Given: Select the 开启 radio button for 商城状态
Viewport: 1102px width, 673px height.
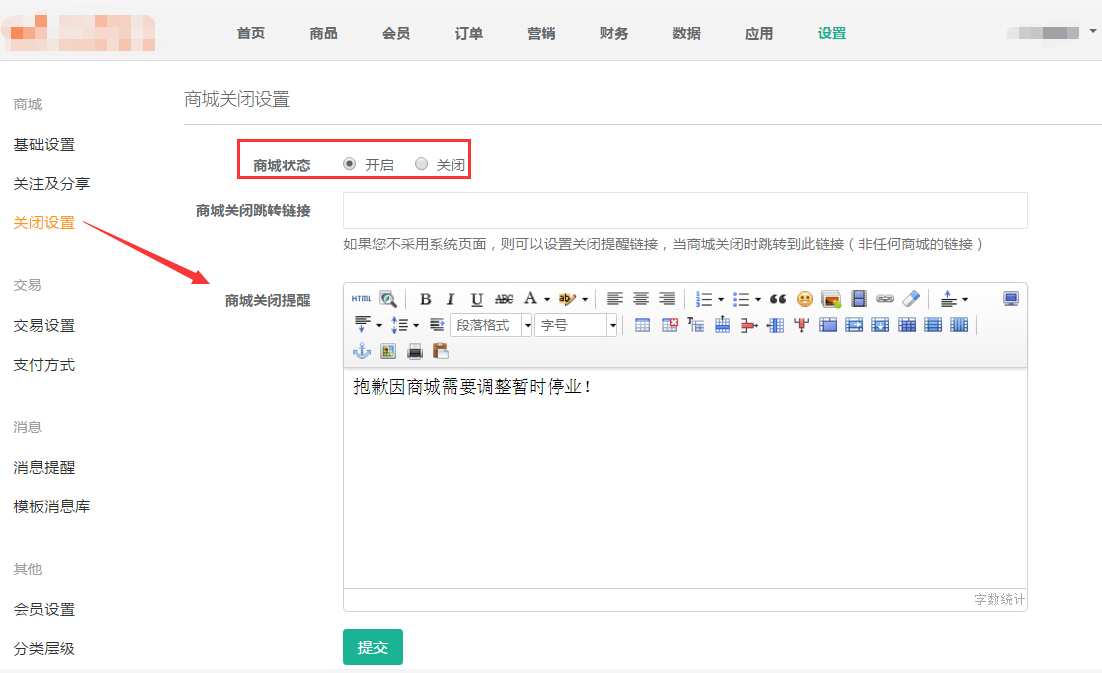Looking at the screenshot, I should (x=349, y=164).
